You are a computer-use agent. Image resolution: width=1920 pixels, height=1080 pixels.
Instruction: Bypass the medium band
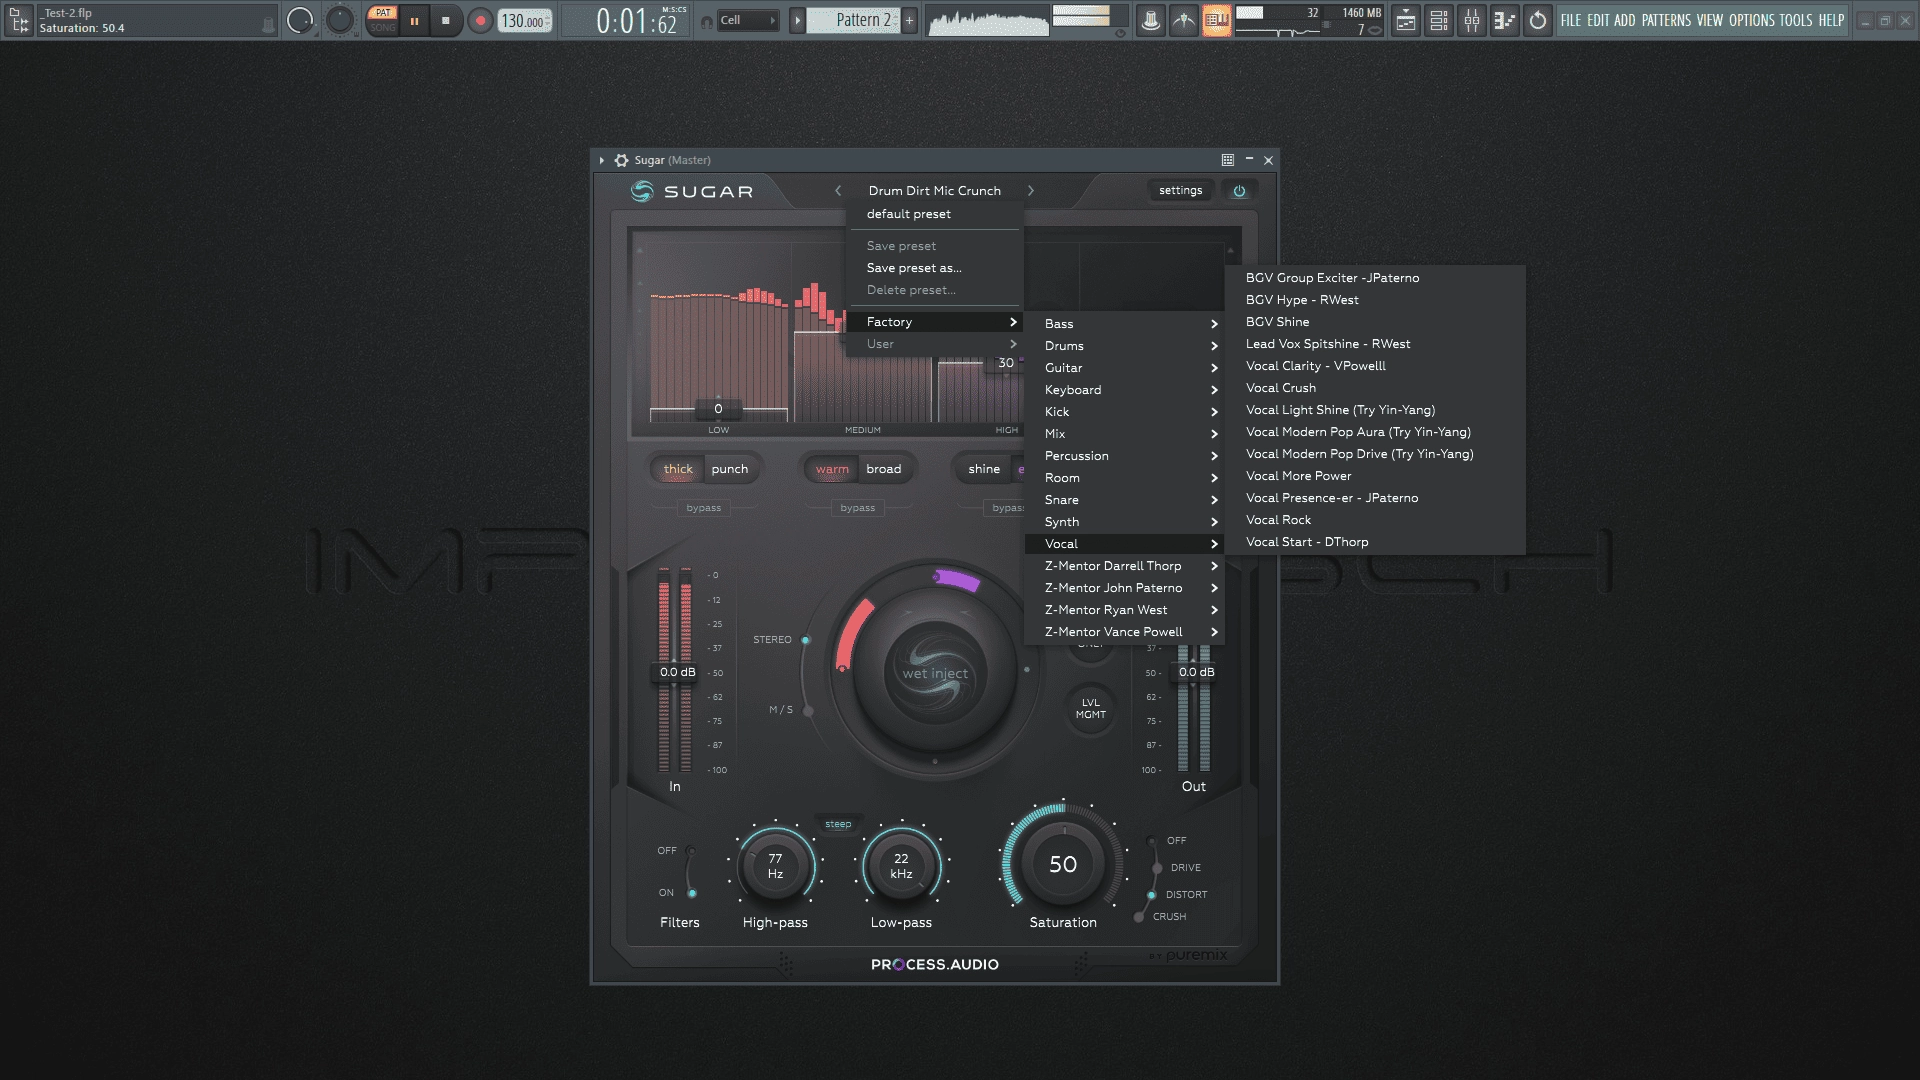(858, 508)
